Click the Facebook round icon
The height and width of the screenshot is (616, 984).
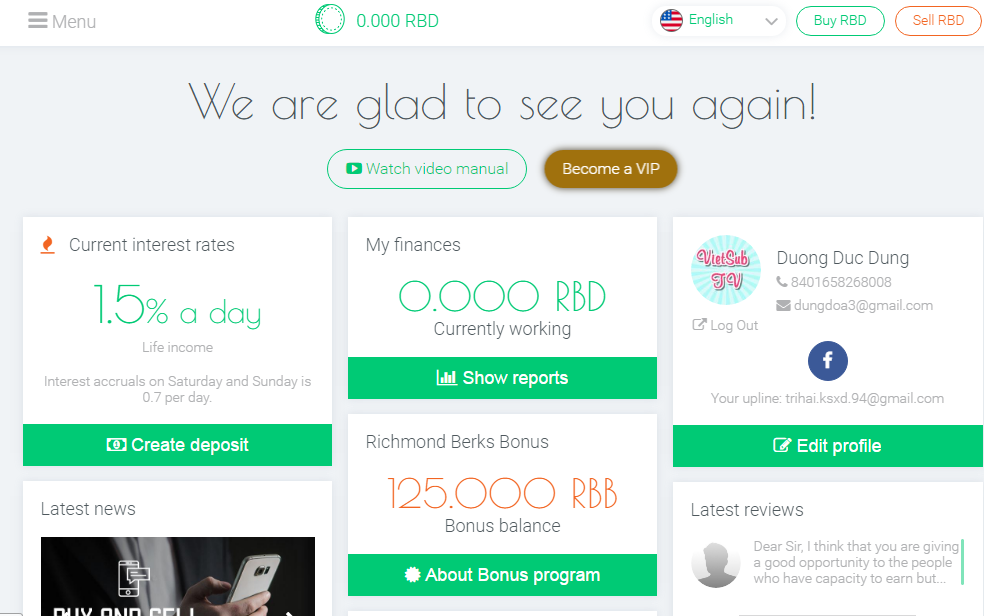click(827, 361)
